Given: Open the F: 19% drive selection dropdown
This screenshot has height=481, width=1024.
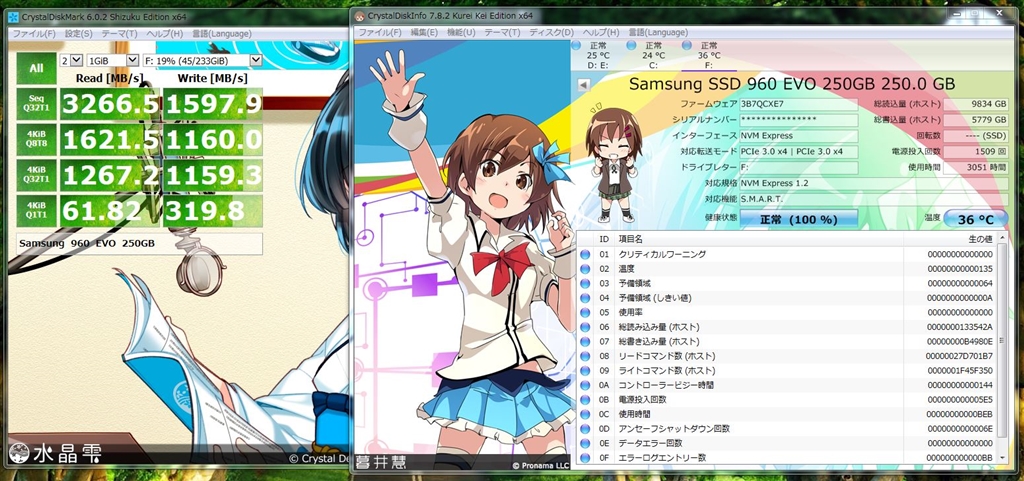Looking at the screenshot, I should click(202, 60).
